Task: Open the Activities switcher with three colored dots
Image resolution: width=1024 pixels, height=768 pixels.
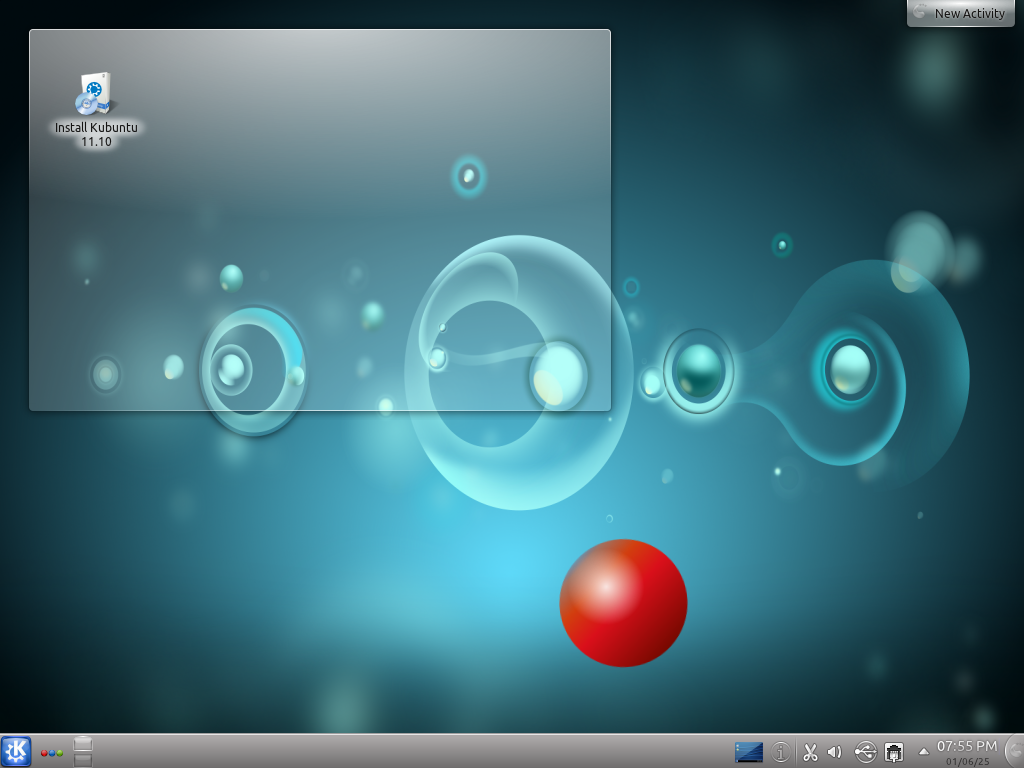Action: pos(52,753)
